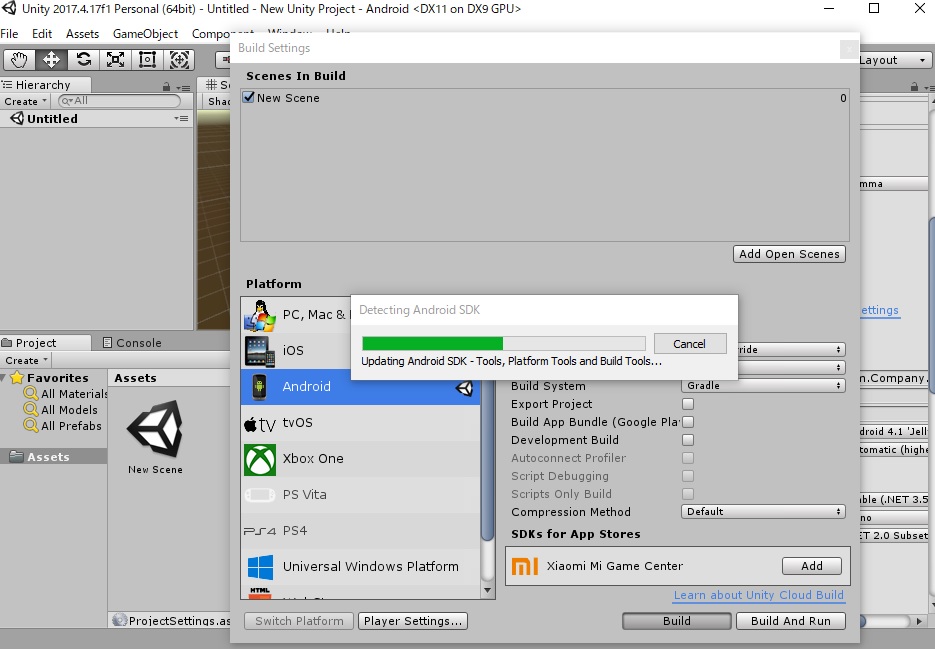Enable the Export Project checkbox

coord(688,404)
